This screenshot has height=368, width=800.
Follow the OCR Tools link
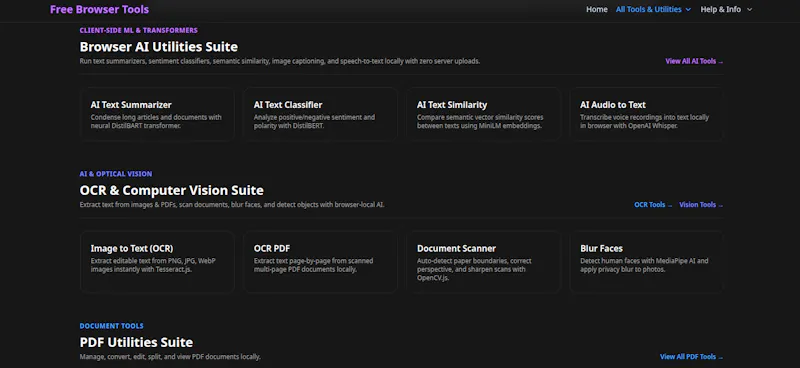click(653, 205)
